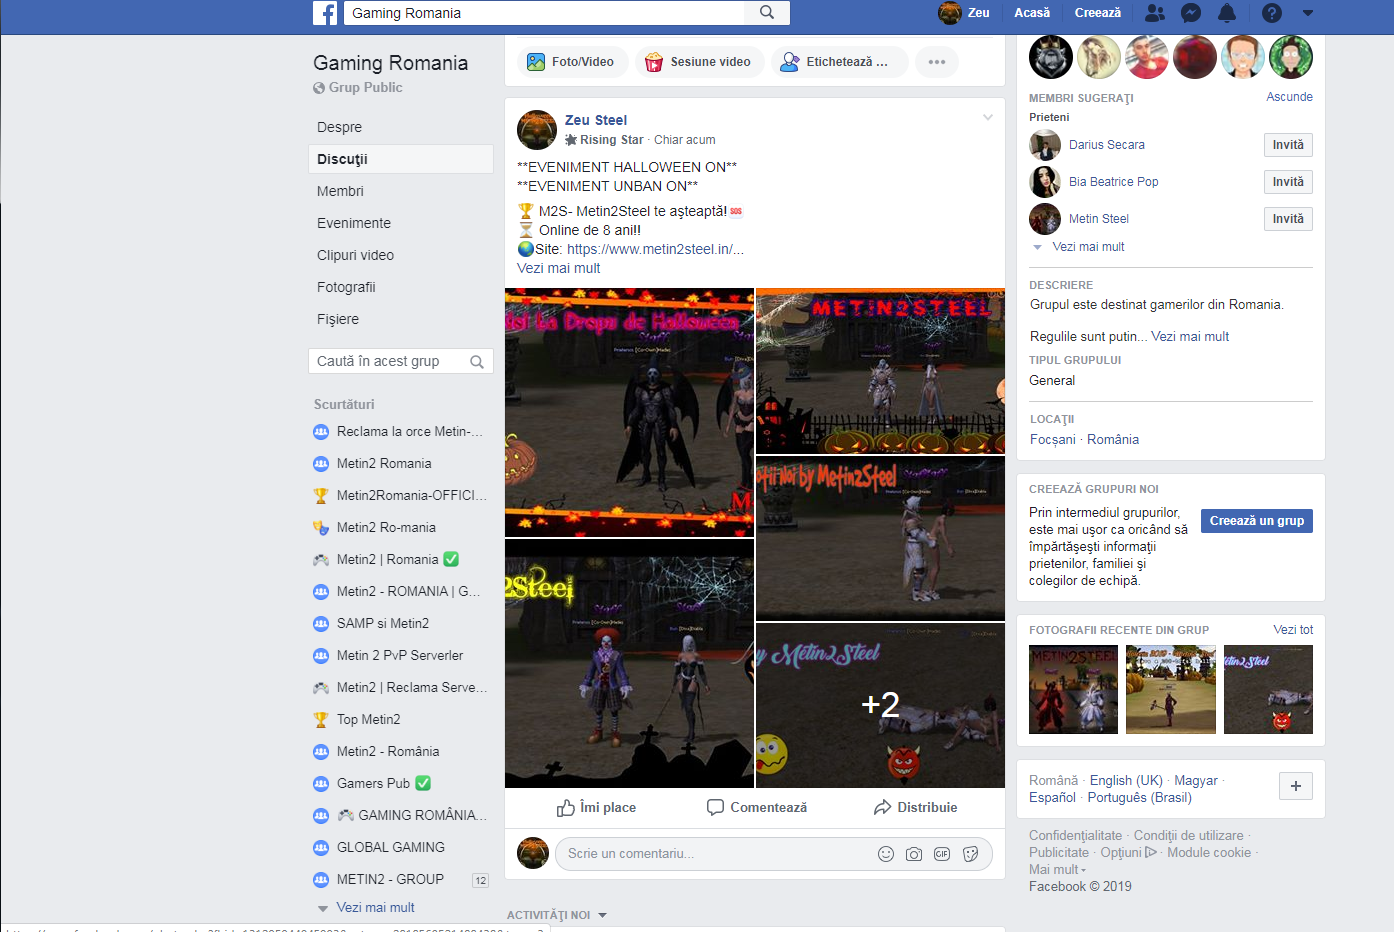The height and width of the screenshot is (932, 1394).
Task: Click the Facebook logo icon
Action: [325, 13]
